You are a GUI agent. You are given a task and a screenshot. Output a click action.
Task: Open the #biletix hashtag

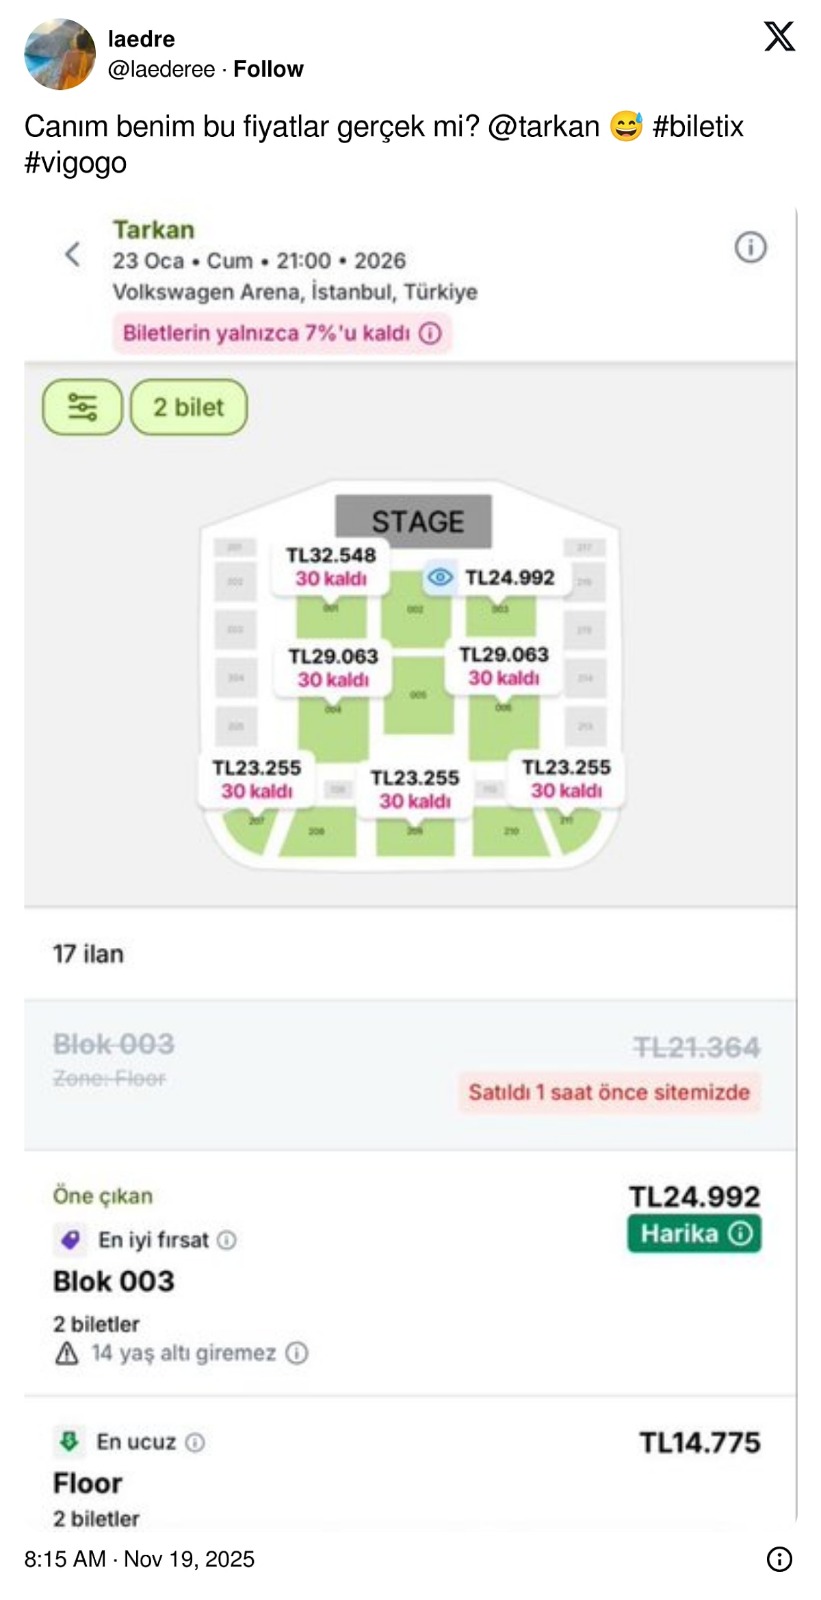[697, 127]
